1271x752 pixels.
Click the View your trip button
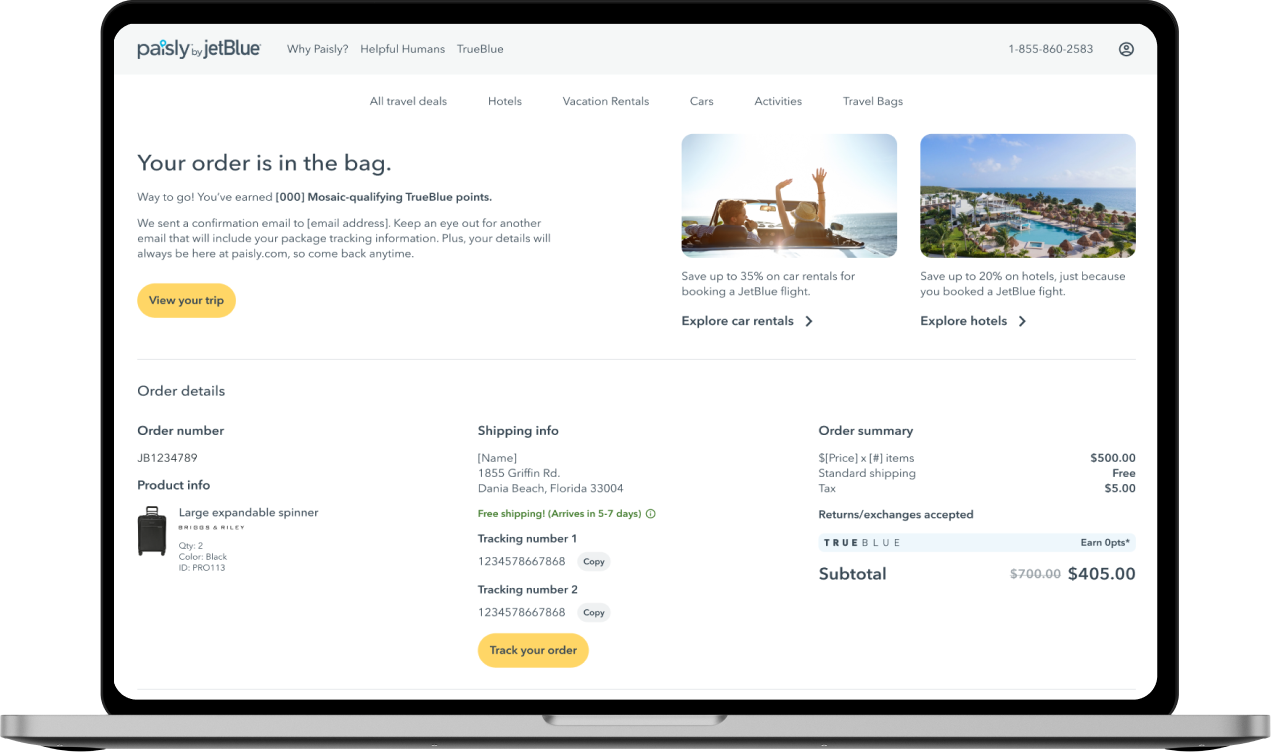click(x=186, y=301)
